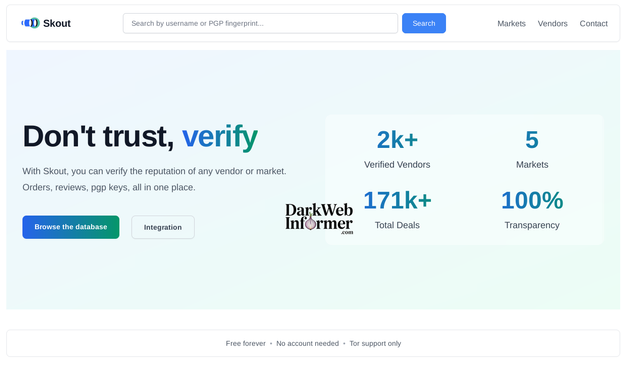
Task: Click the blue Search button
Action: (424, 23)
